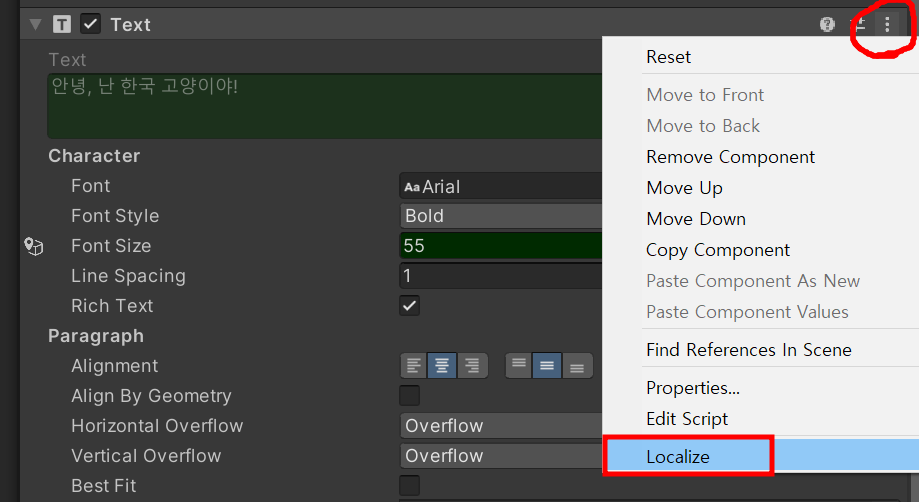Set horizontal alignment to center

[442, 366]
